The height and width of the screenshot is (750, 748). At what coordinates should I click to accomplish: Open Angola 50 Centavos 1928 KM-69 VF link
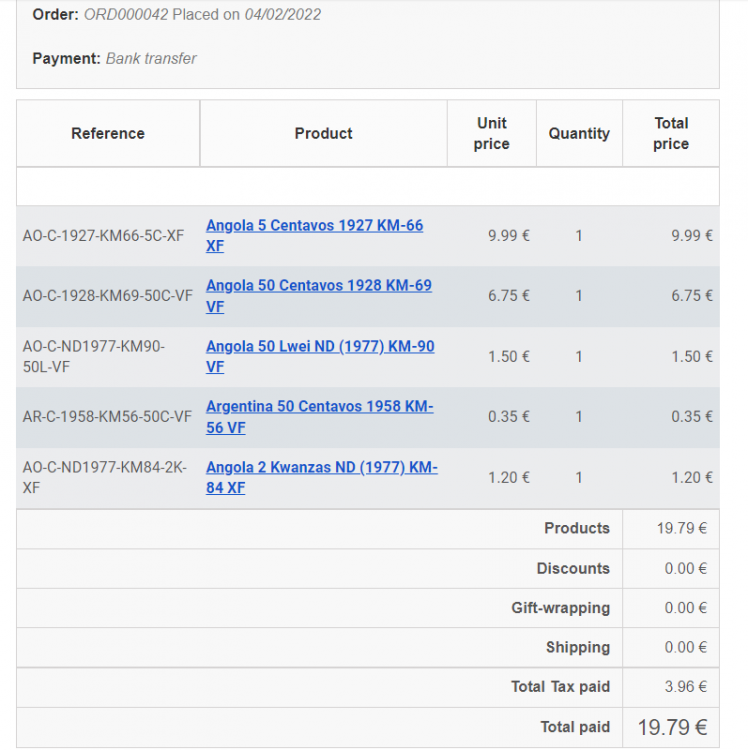coord(319,296)
